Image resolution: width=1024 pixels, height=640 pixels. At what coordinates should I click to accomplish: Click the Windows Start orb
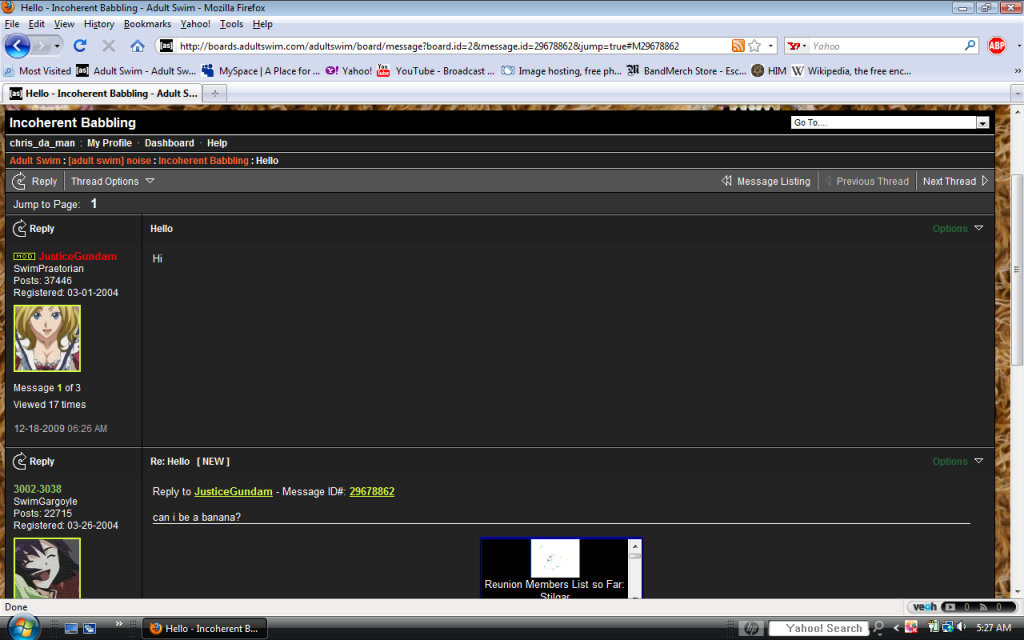(x=23, y=628)
